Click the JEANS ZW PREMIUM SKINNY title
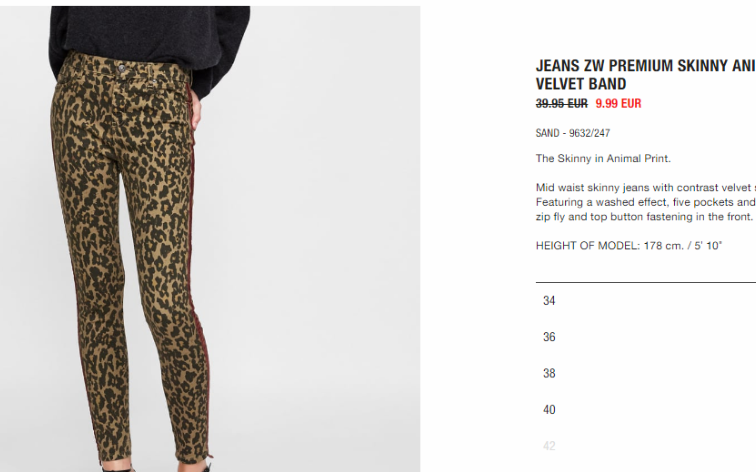Screen dimensions: 756x472 pyautogui.click(x=646, y=66)
